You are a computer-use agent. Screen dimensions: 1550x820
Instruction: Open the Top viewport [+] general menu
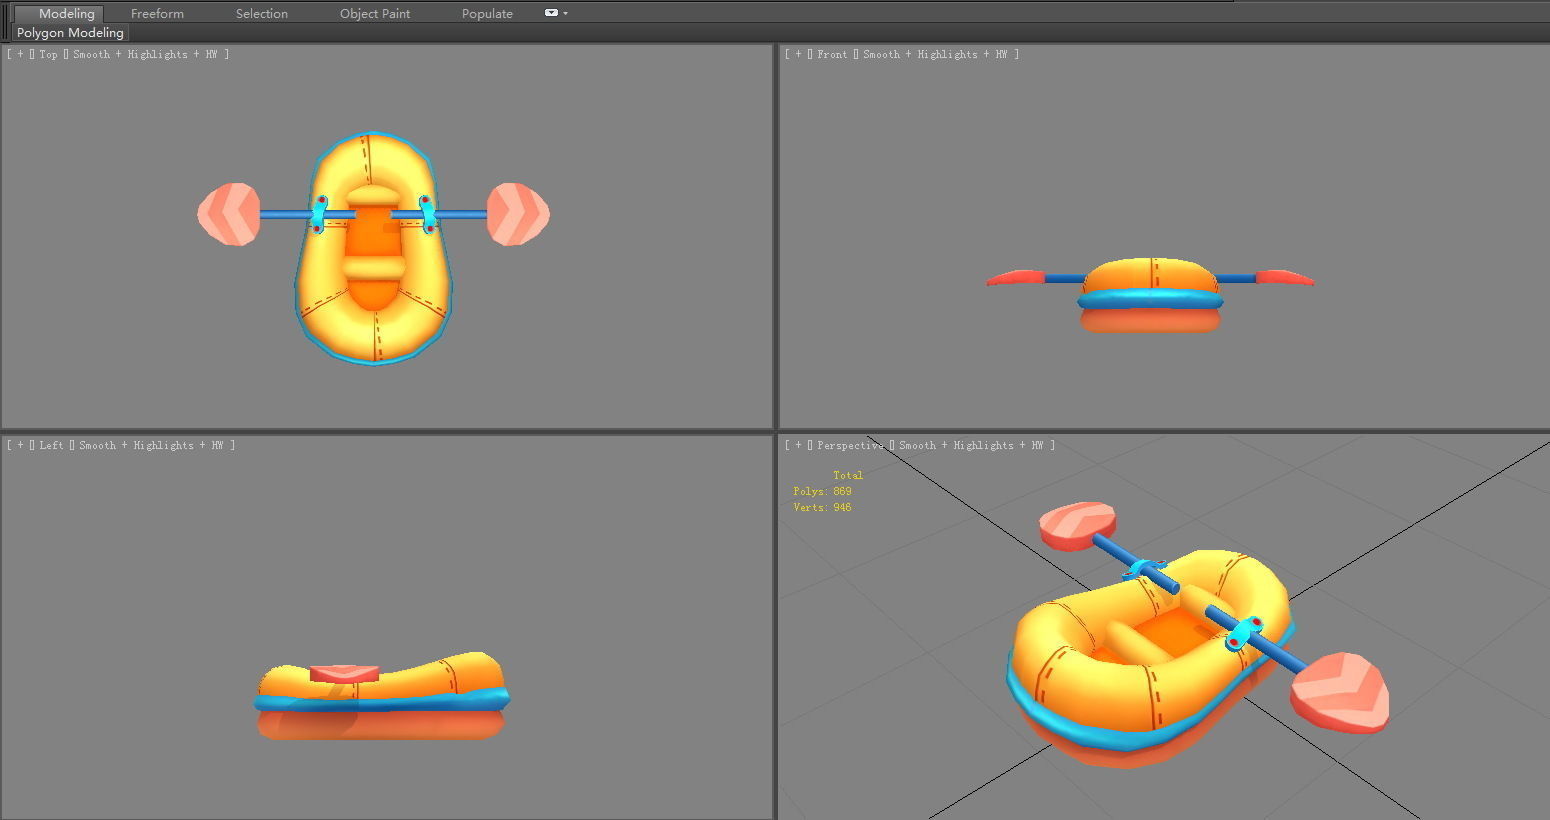(20, 54)
